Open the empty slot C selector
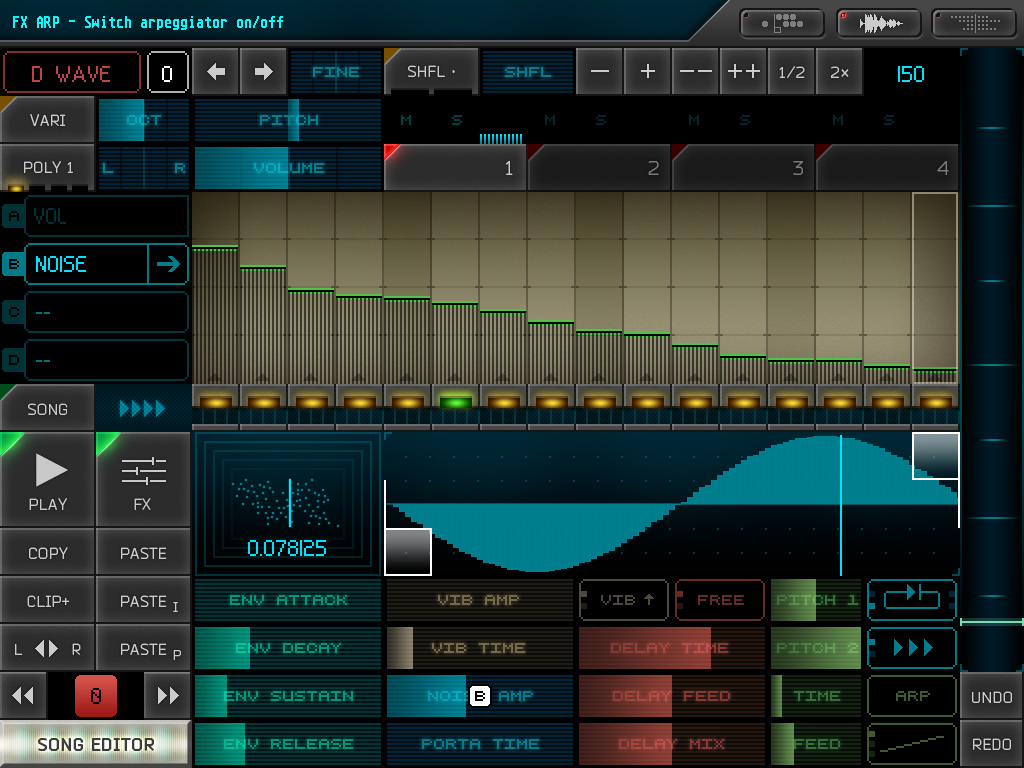The width and height of the screenshot is (1024, 768). tap(107, 312)
